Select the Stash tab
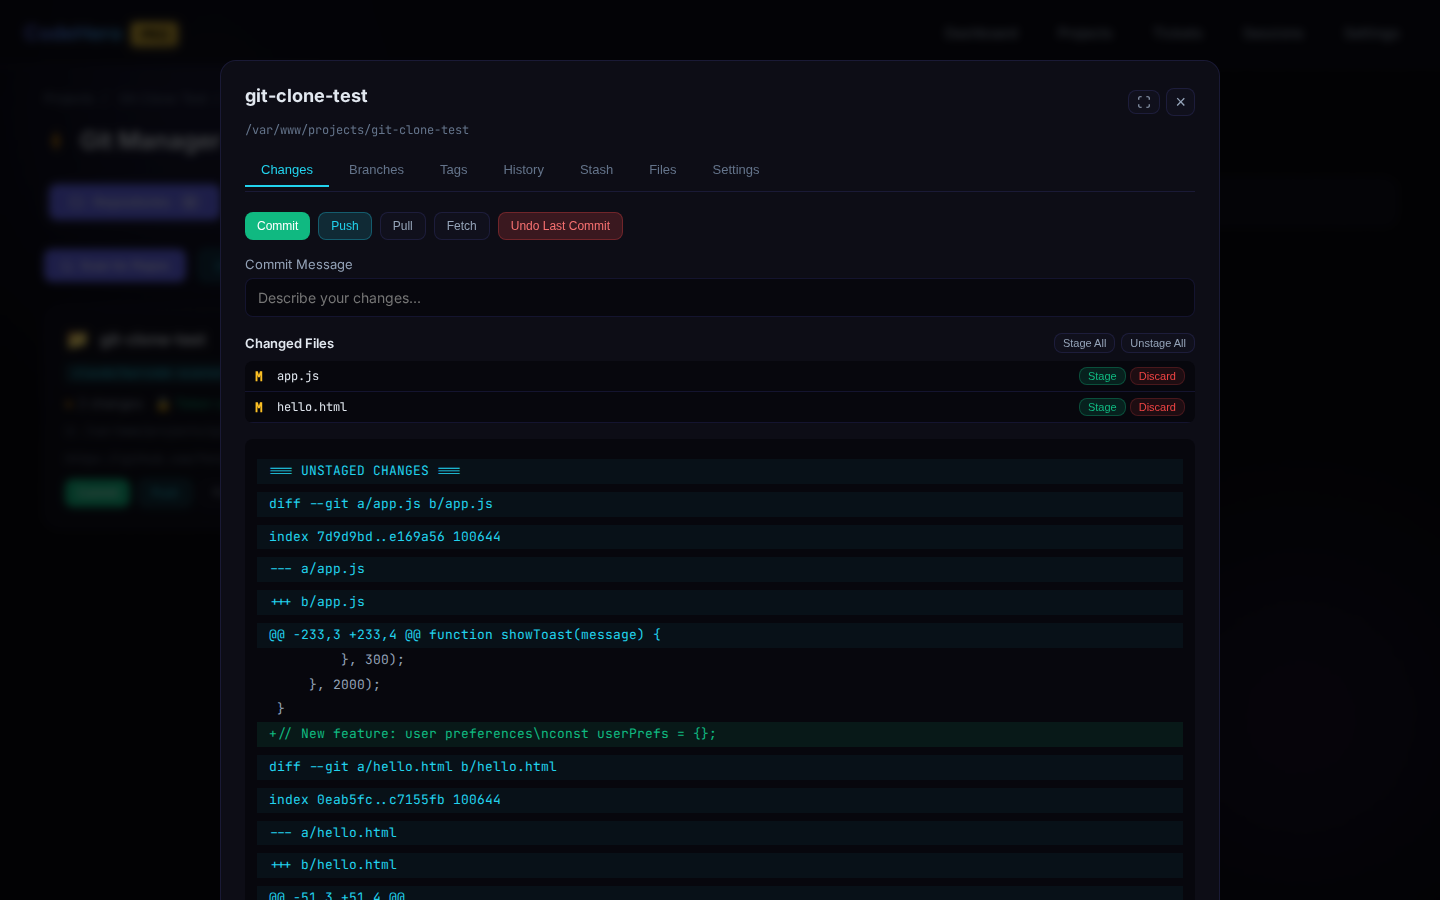Viewport: 1440px width, 900px height. coord(596,170)
